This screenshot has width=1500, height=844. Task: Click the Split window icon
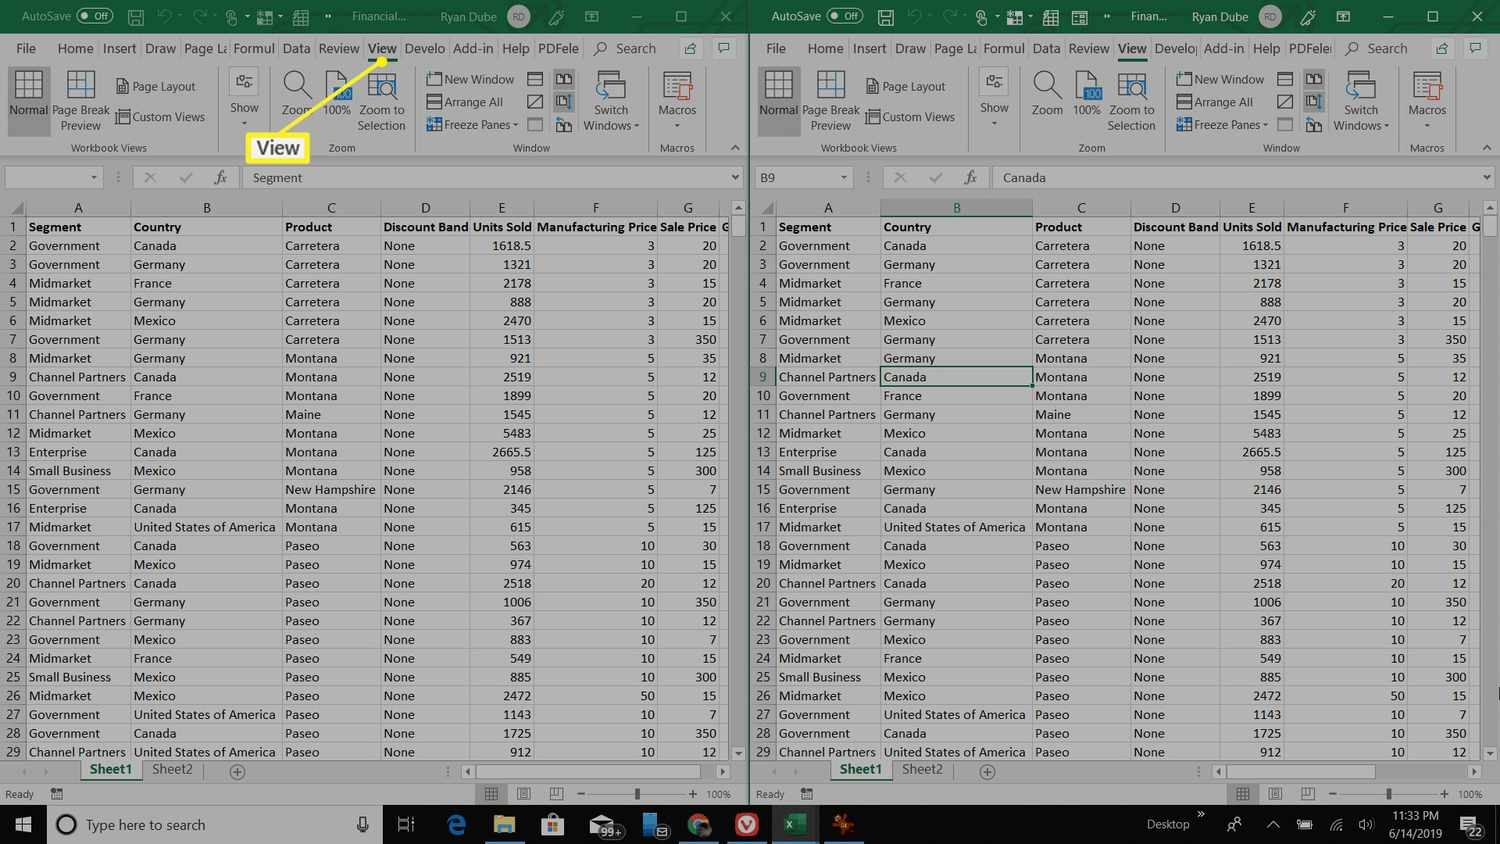[535, 78]
